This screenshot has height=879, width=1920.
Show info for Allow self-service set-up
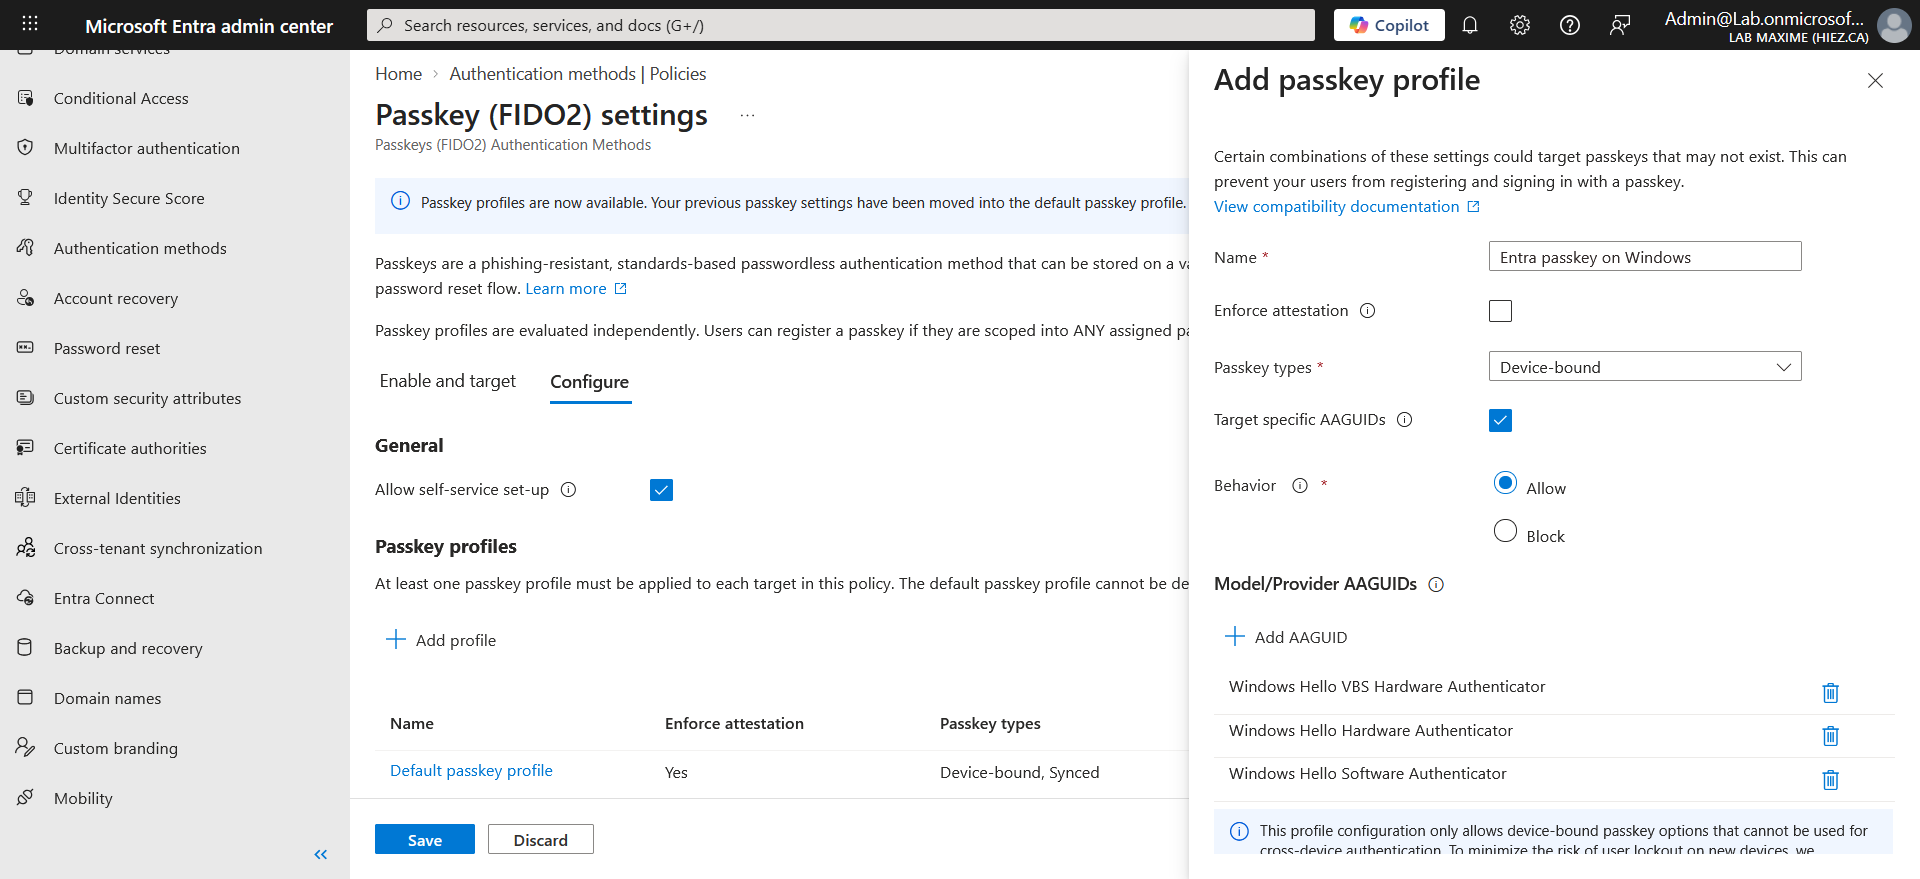(x=569, y=490)
